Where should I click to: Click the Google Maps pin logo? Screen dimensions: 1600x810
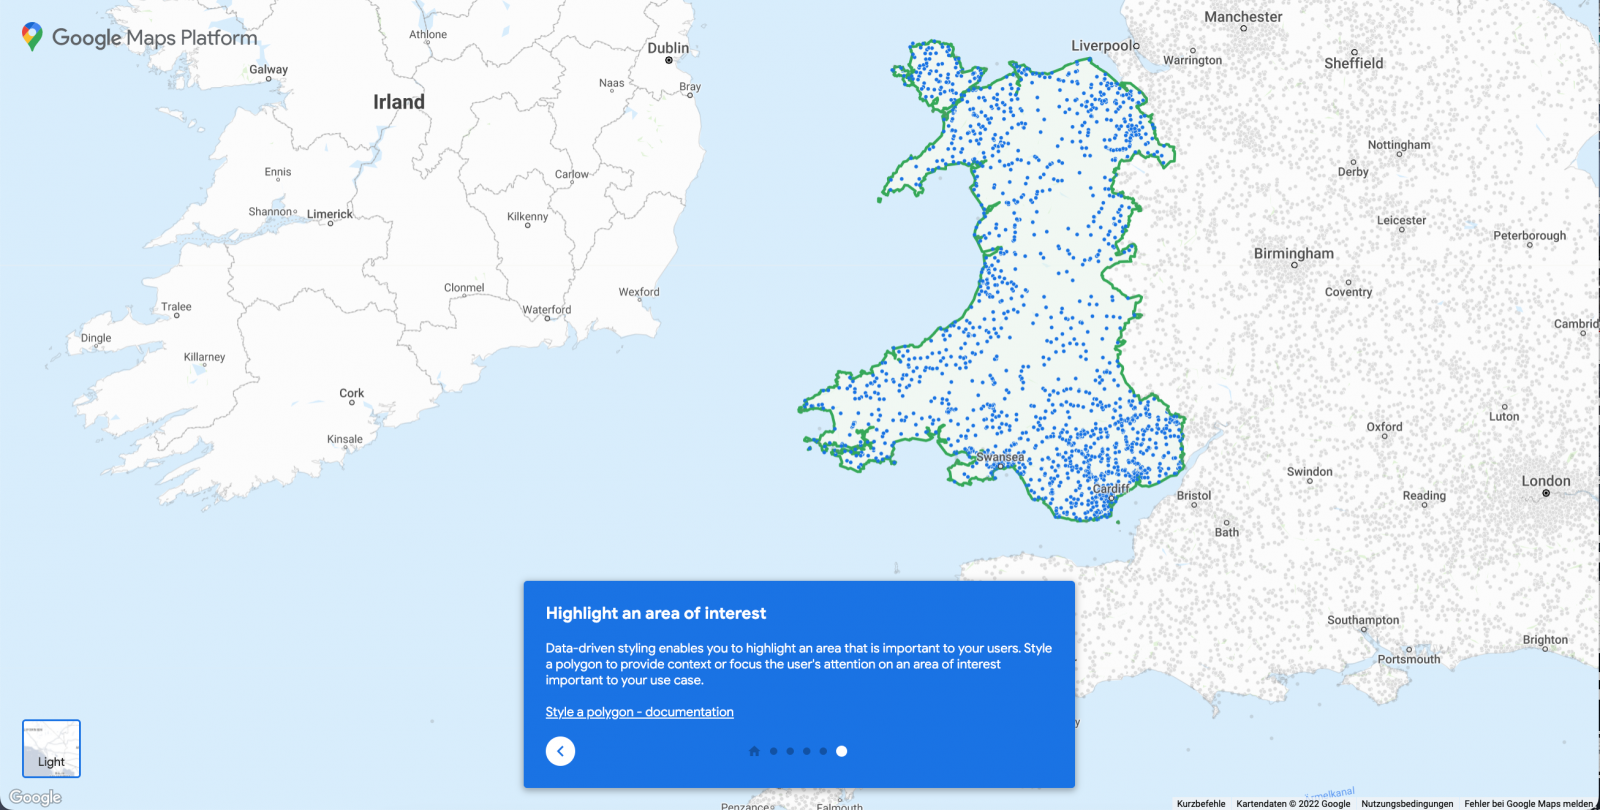pyautogui.click(x=32, y=37)
